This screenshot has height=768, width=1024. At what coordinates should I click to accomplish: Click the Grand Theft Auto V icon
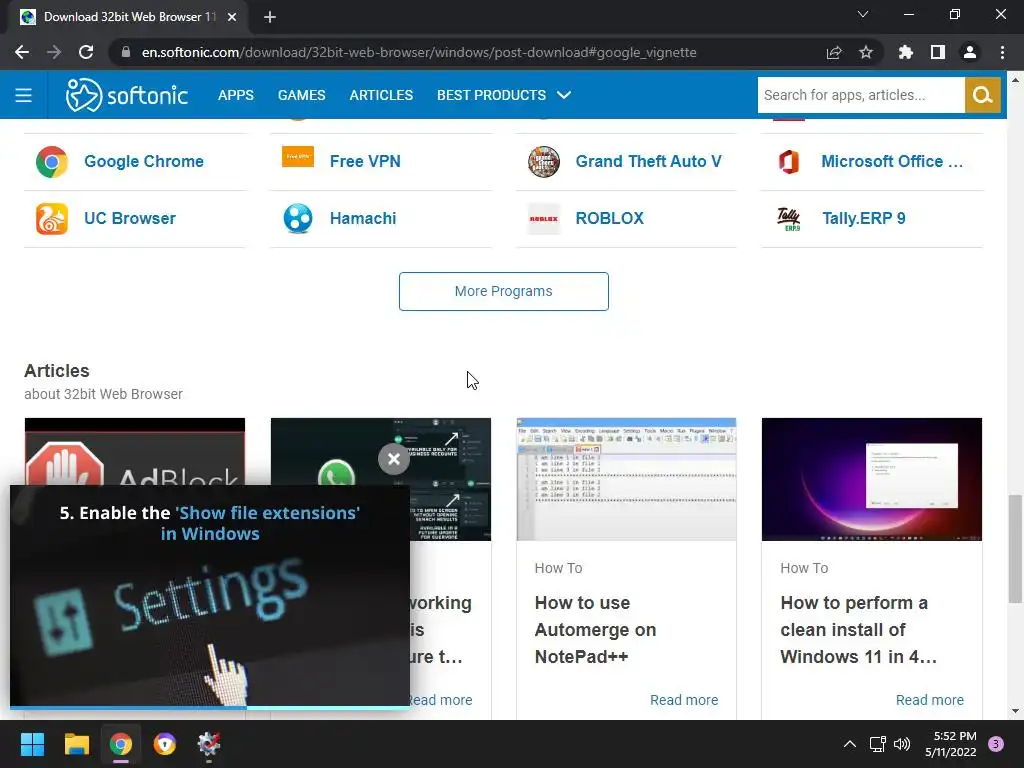pyautogui.click(x=543, y=161)
